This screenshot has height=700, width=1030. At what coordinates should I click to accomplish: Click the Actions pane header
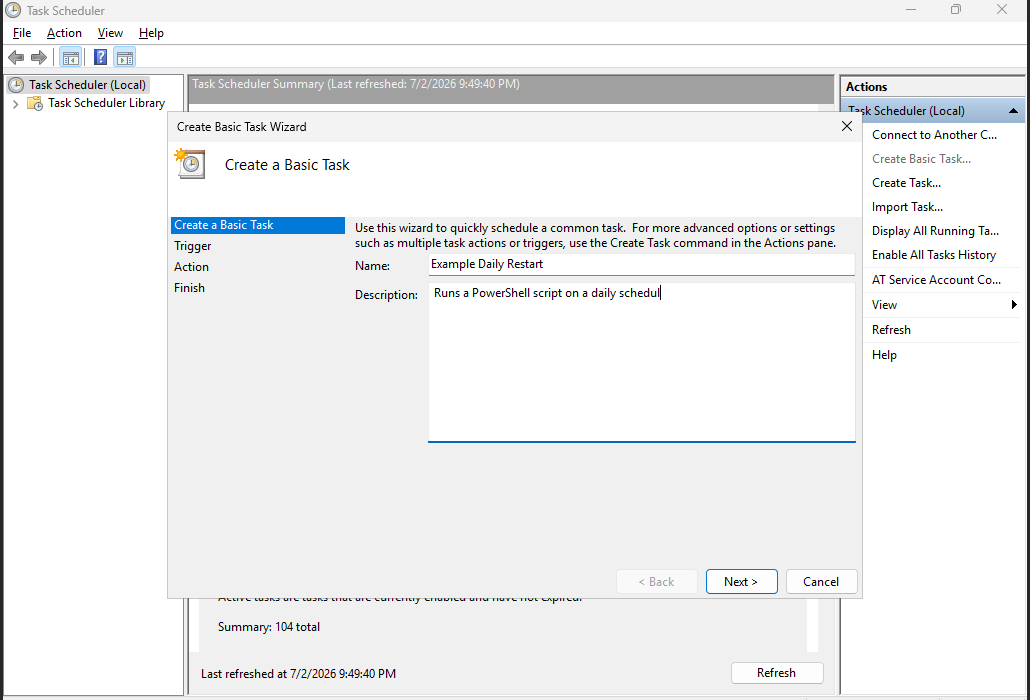tap(866, 87)
